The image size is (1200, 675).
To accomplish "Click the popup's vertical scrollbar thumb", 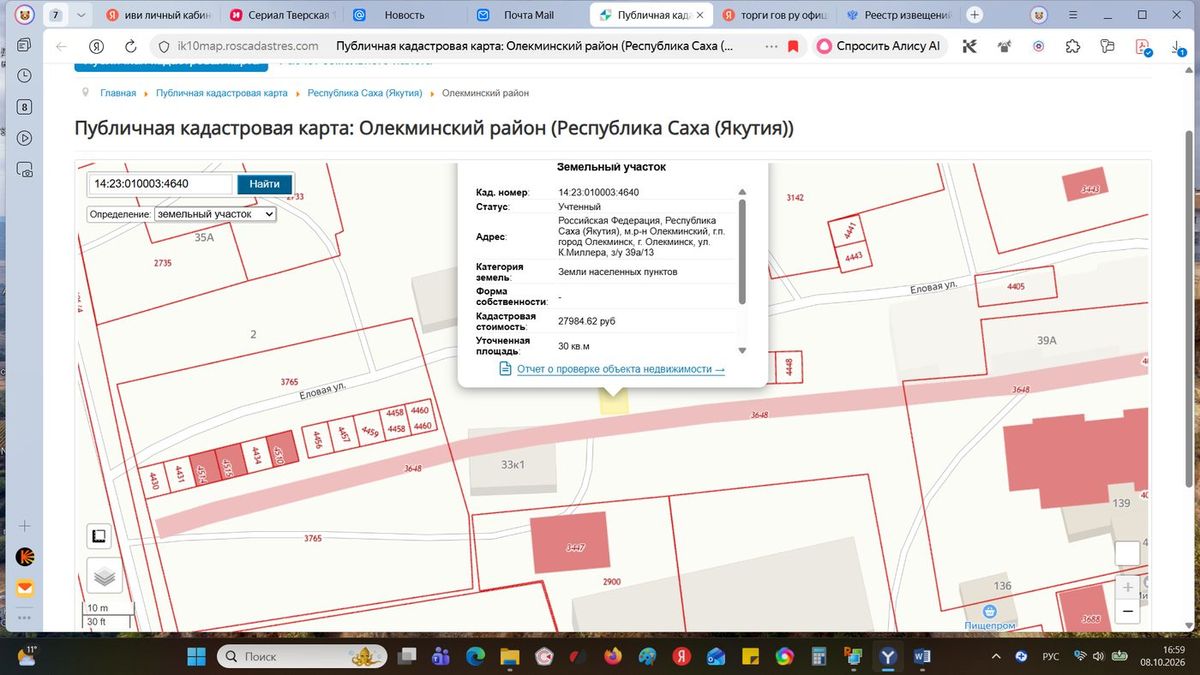I will point(741,251).
